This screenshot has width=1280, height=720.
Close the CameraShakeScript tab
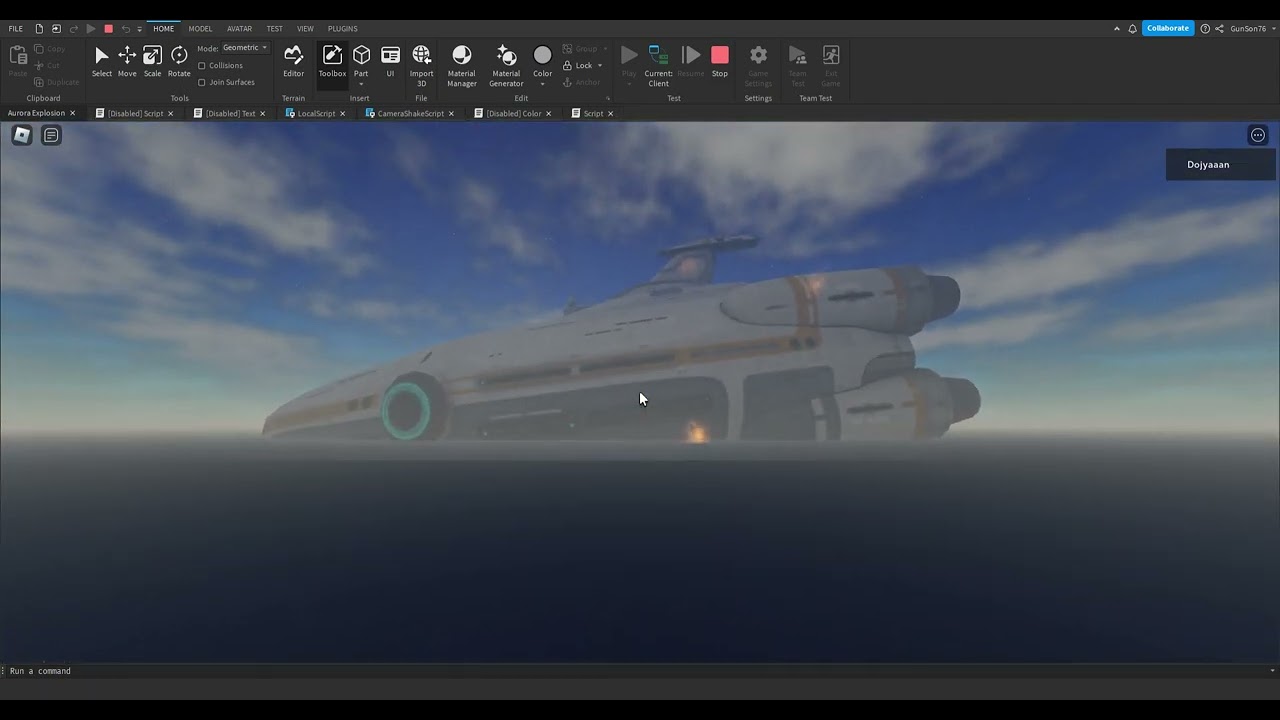tap(451, 114)
